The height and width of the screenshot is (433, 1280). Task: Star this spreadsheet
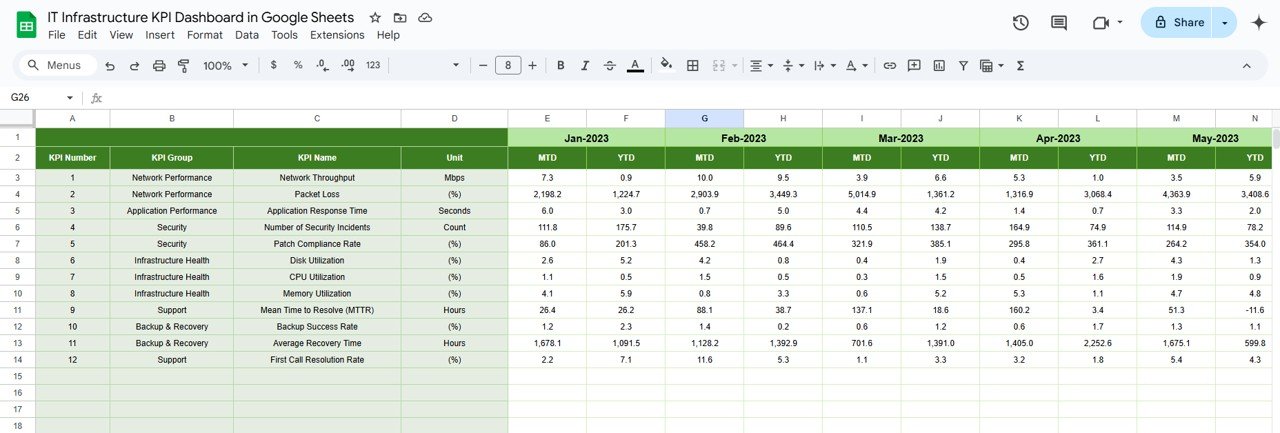[x=375, y=18]
